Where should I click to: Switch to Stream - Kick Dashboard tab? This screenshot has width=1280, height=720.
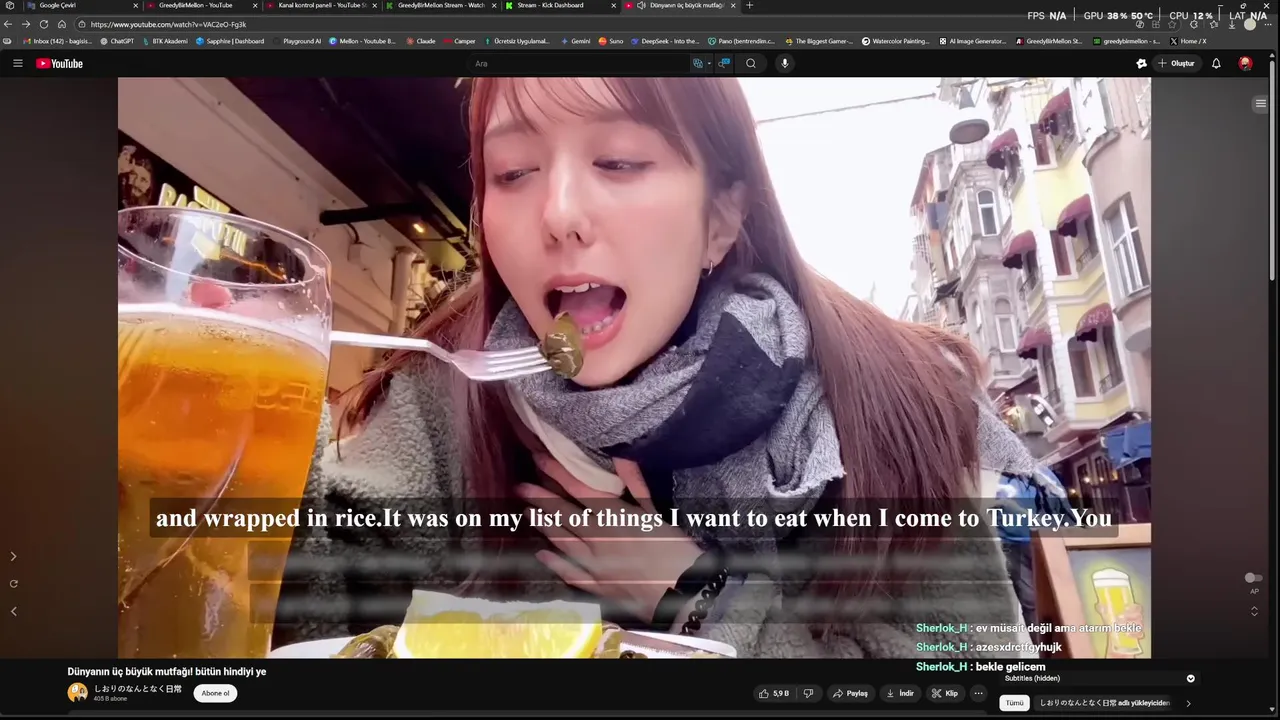pyautogui.click(x=560, y=5)
